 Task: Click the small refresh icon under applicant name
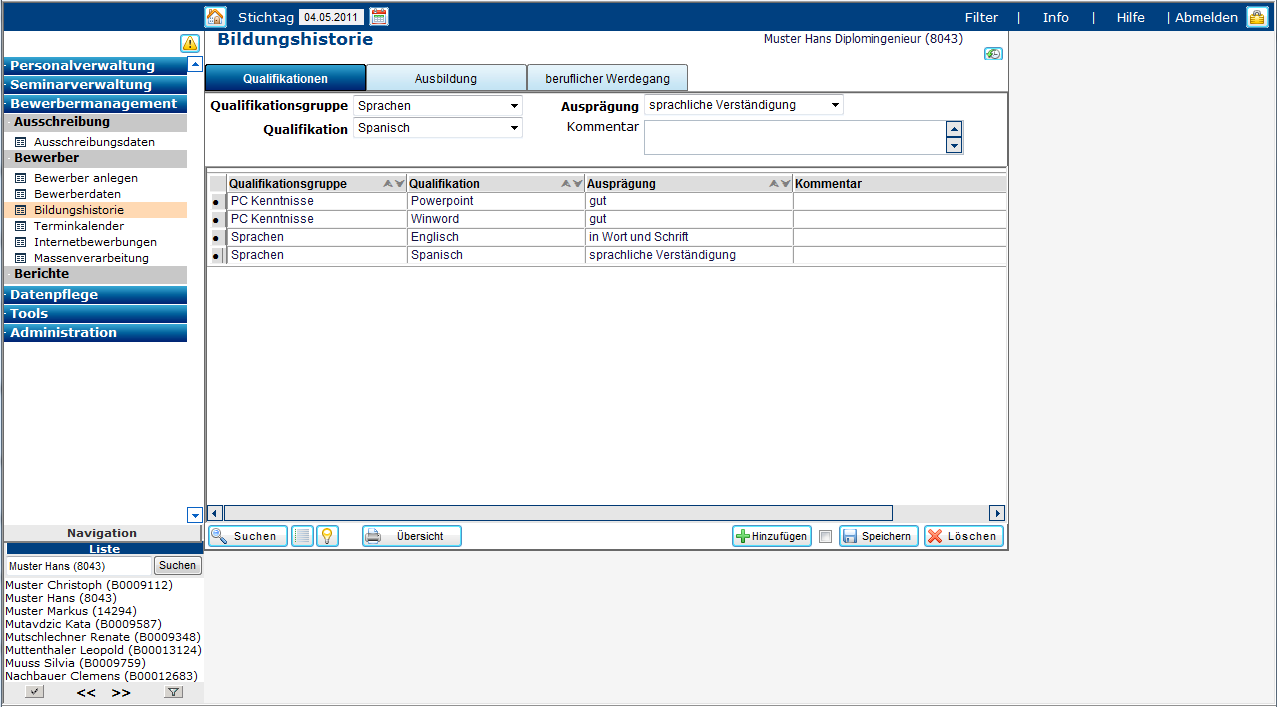pyautogui.click(x=993, y=54)
